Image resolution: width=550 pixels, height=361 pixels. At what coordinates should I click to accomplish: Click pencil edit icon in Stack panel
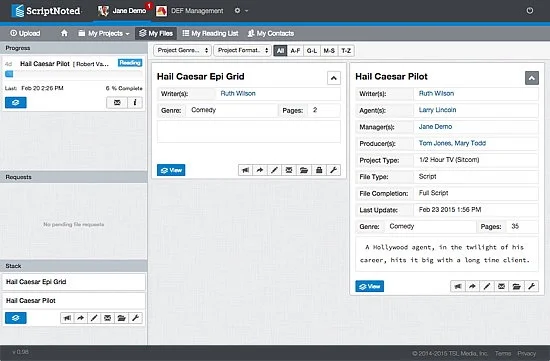tap(94, 318)
